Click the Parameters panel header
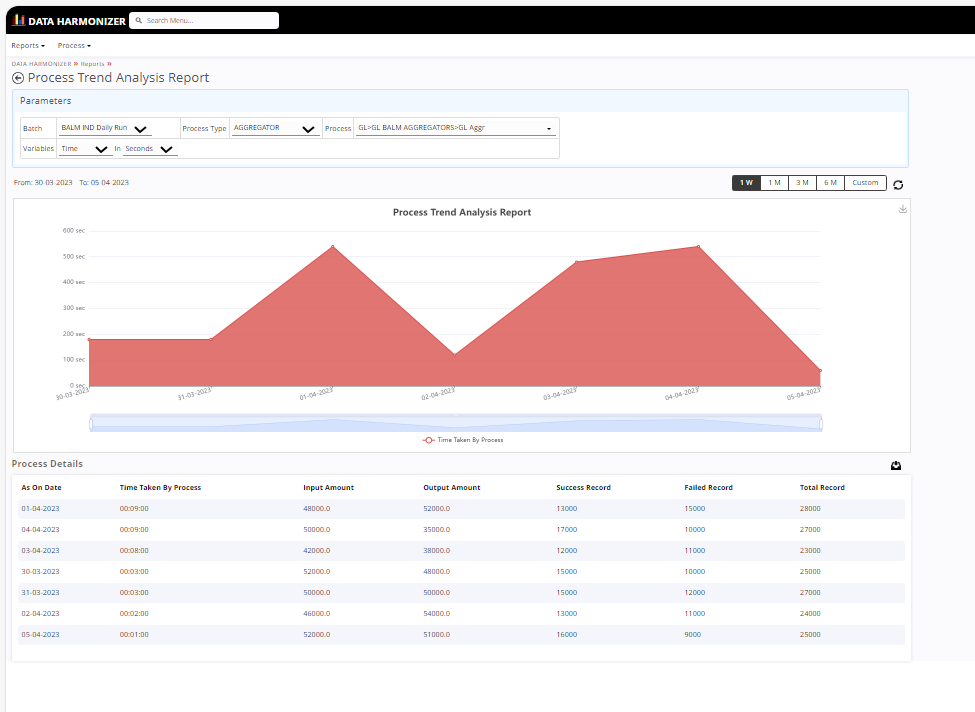 pyautogui.click(x=460, y=101)
